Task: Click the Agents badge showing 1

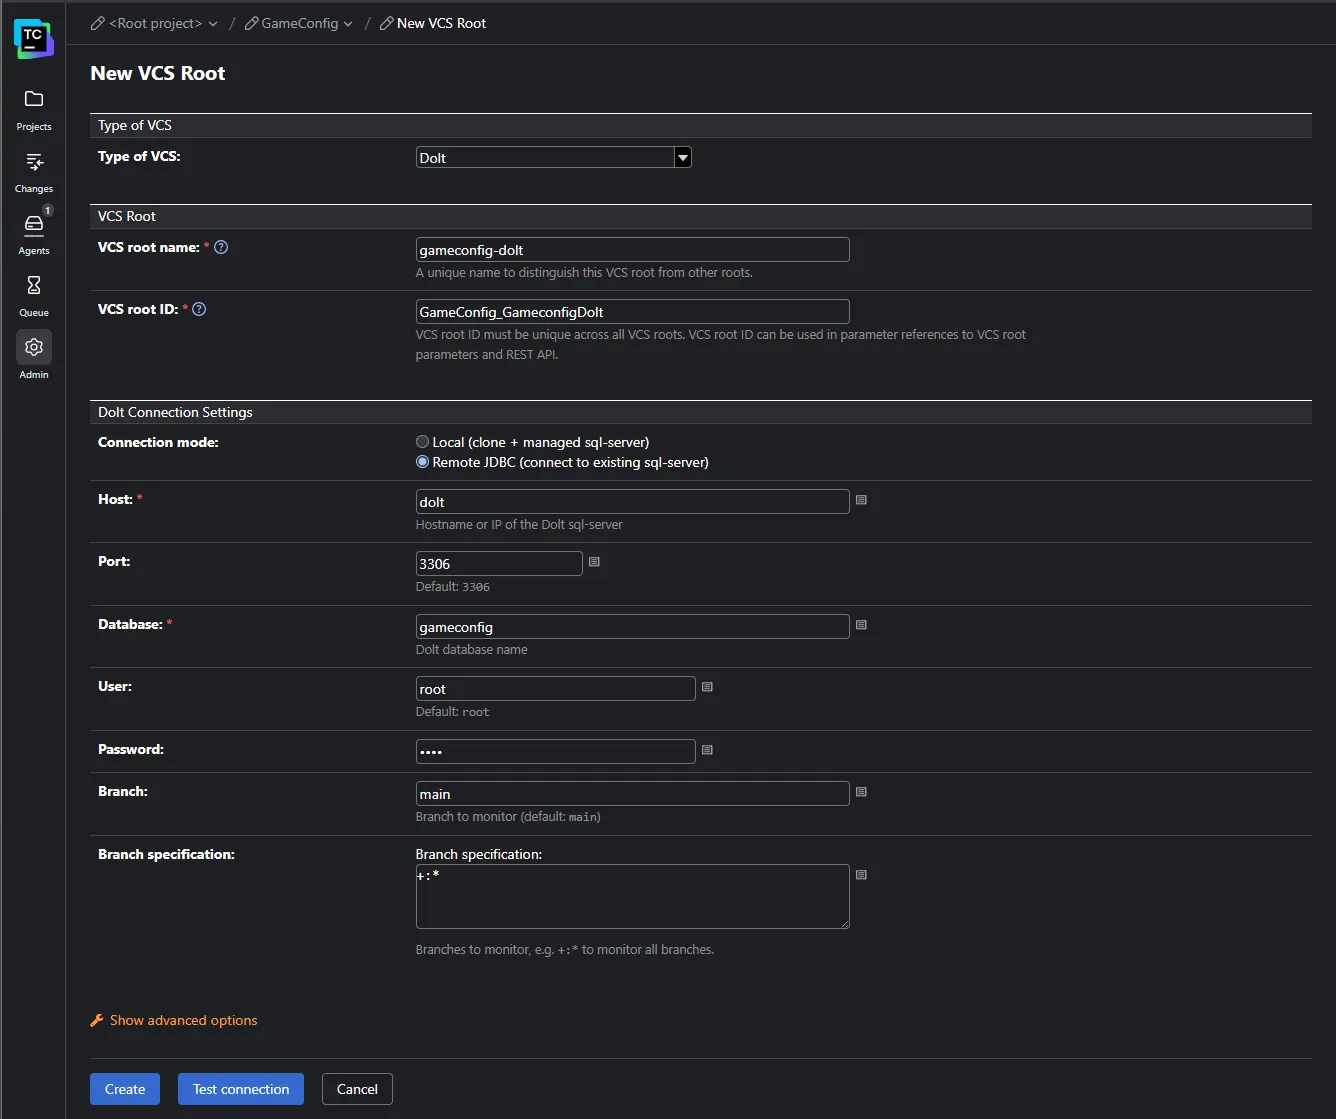Action: [x=47, y=210]
